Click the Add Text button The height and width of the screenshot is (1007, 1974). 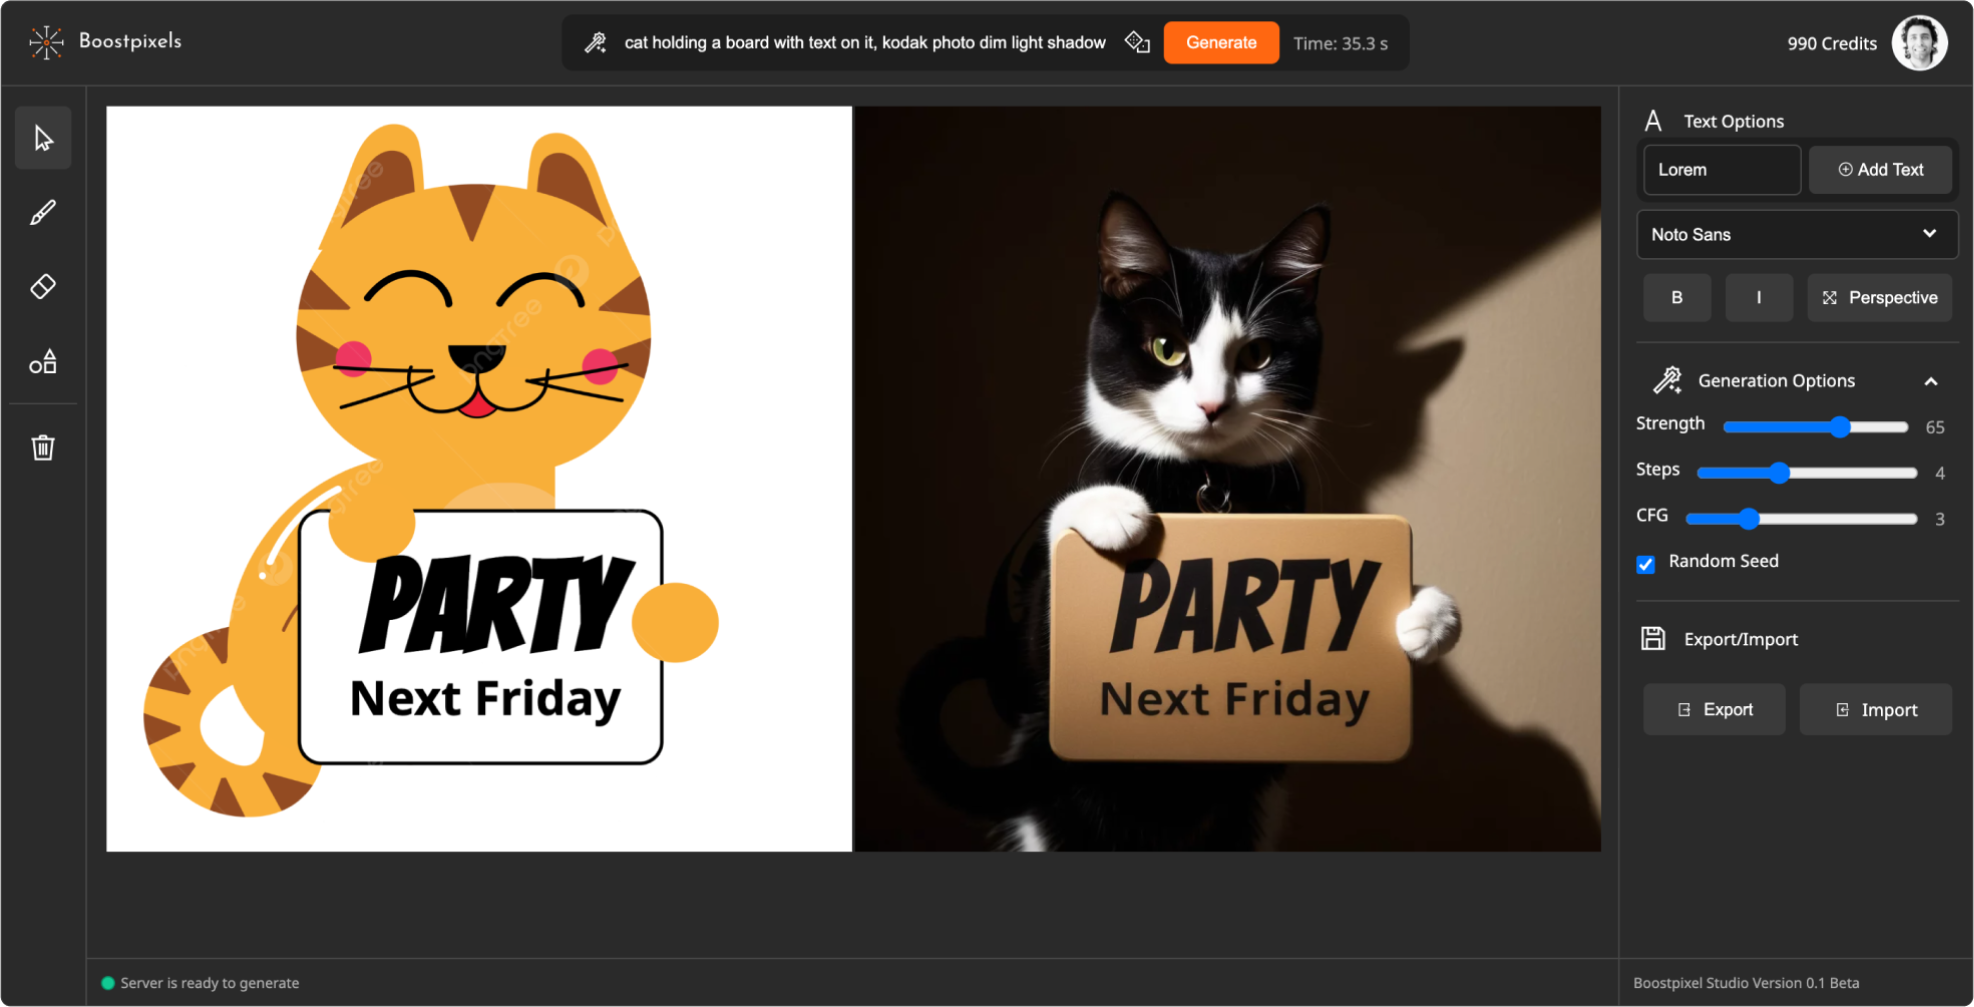click(1880, 170)
